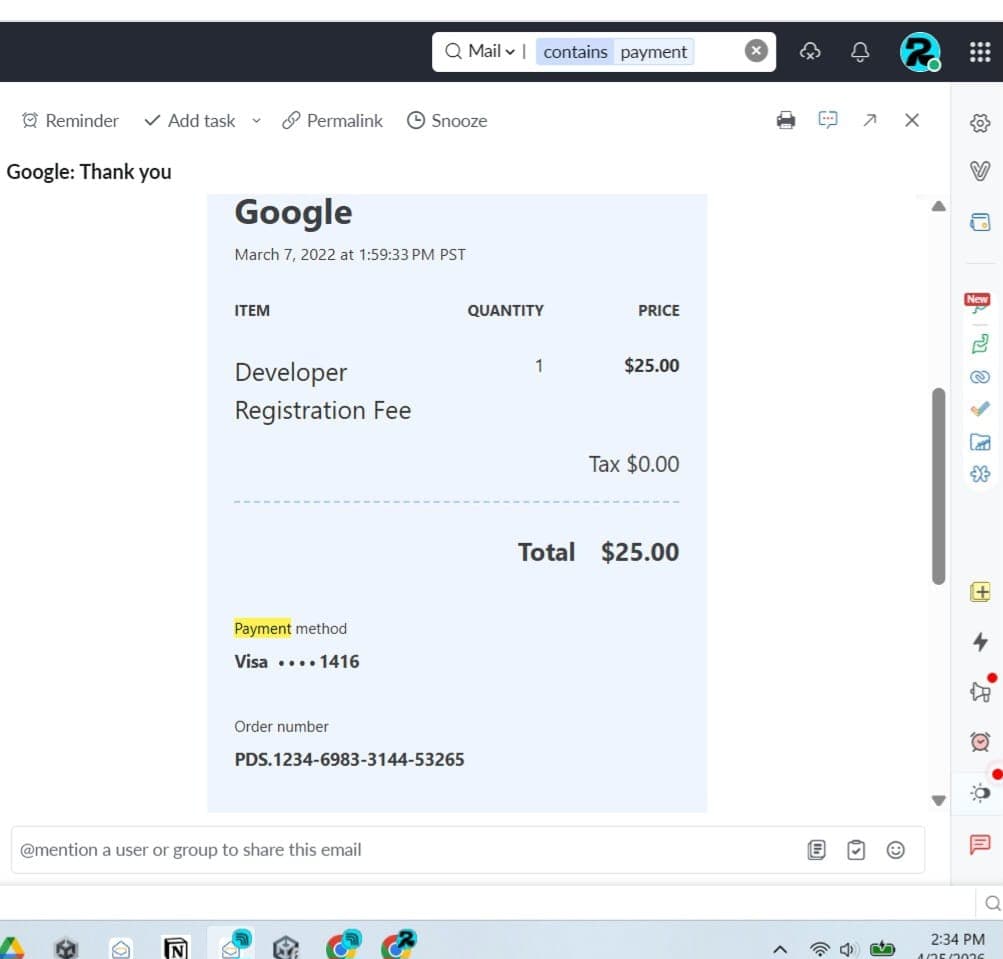Click the 'contains' search filter chip
The width and height of the screenshot is (1003, 959).
click(x=575, y=52)
